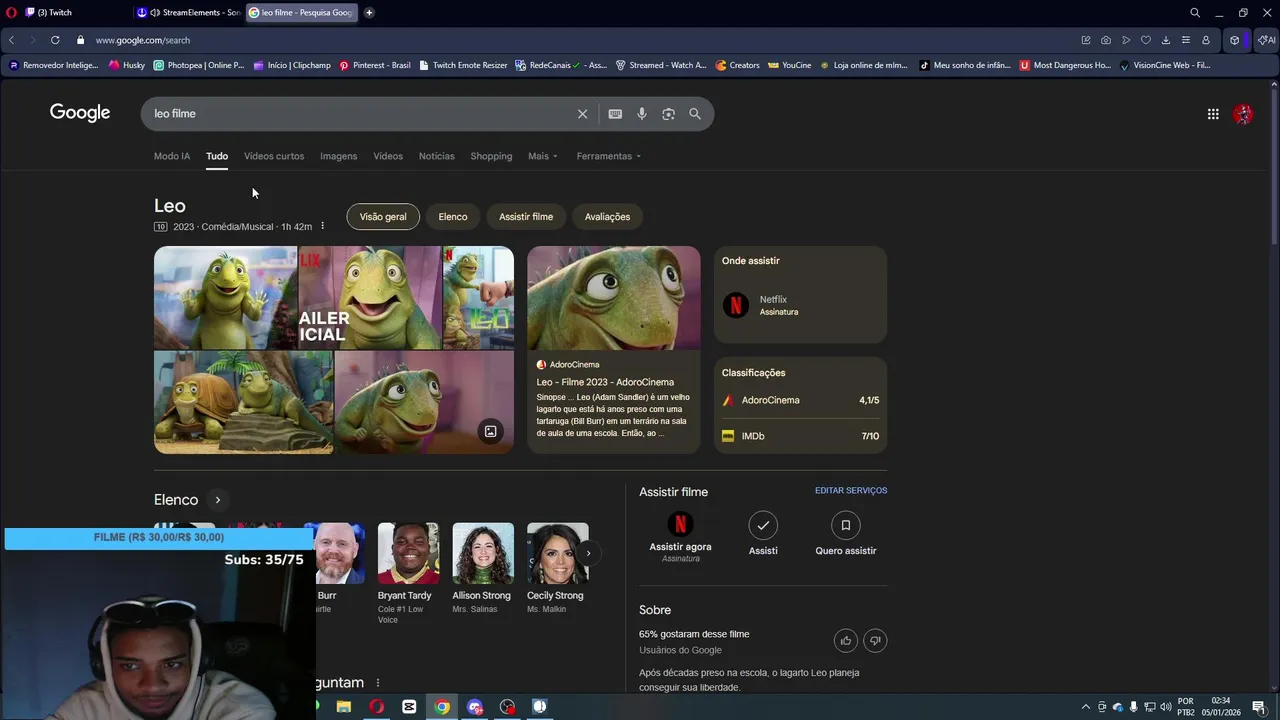
Task: Switch to the Vídeos curtos tab
Action: pyautogui.click(x=274, y=156)
